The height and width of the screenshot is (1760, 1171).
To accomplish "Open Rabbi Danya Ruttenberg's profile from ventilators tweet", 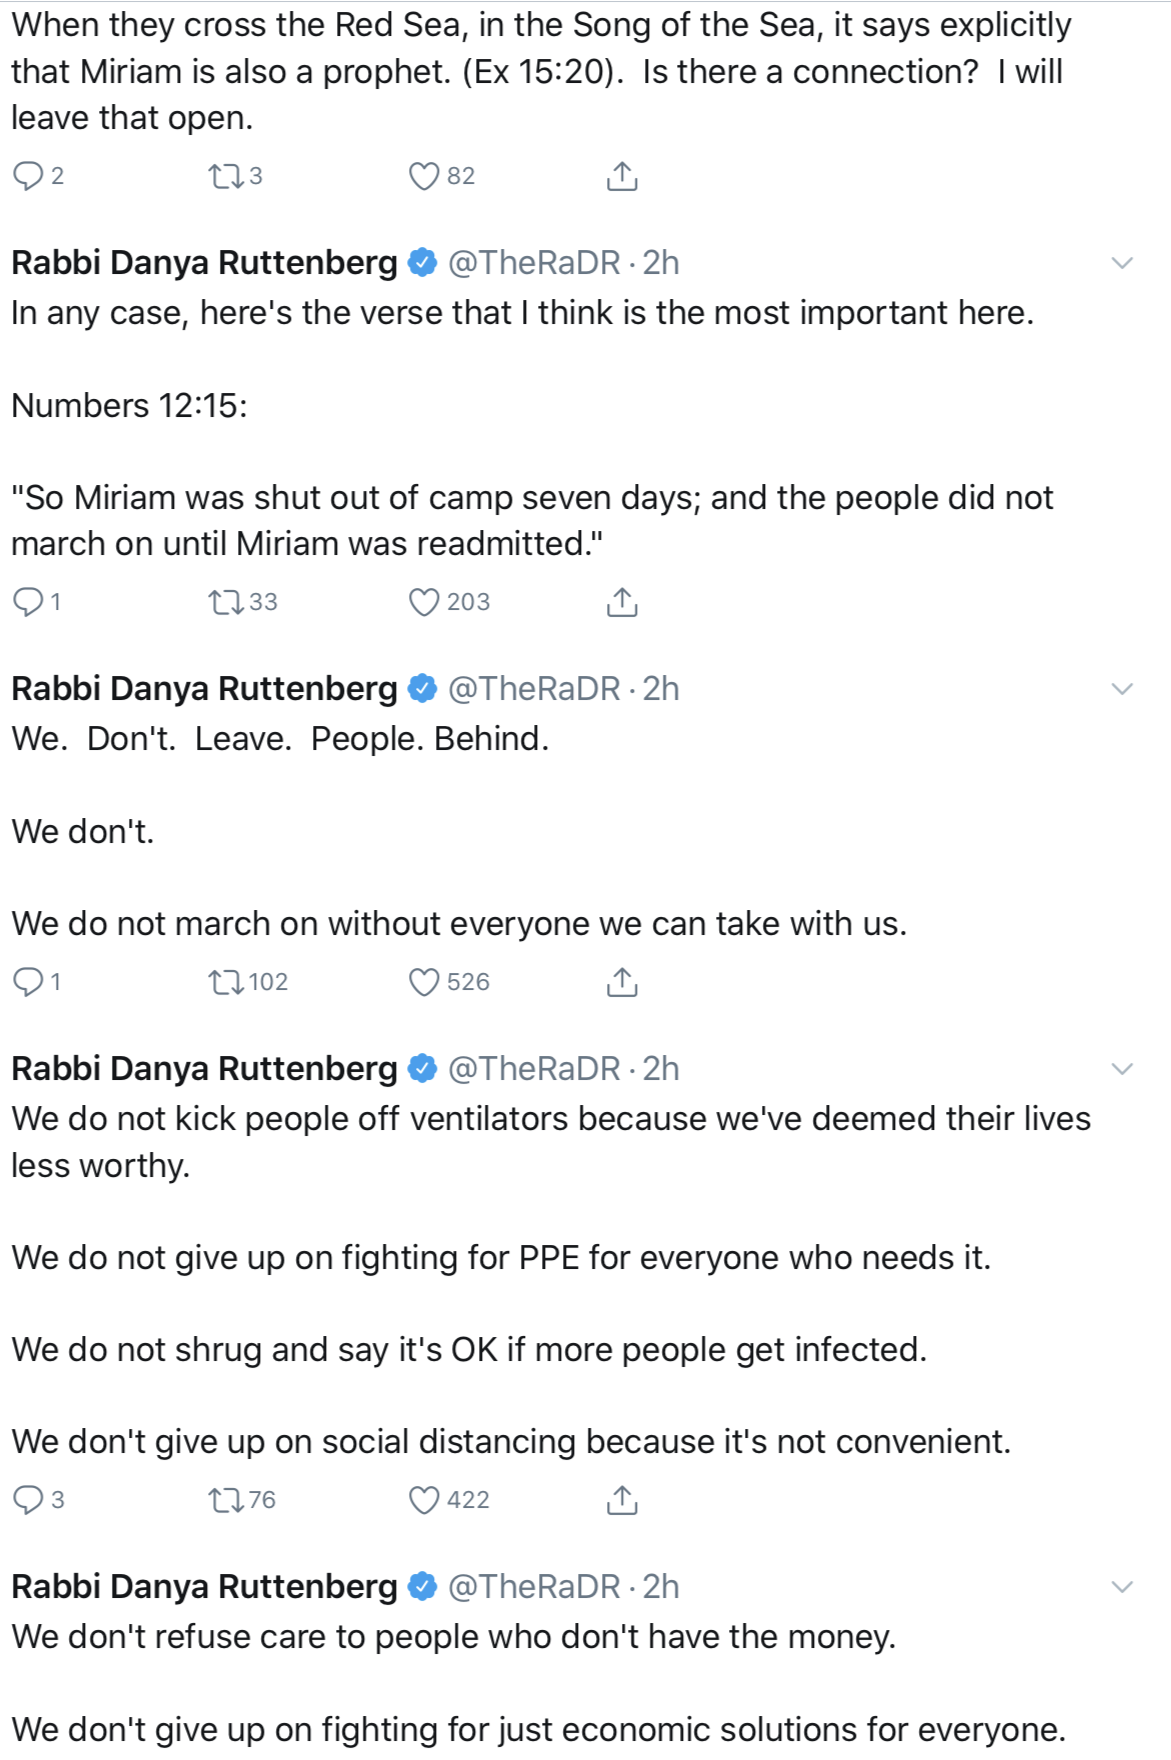I will [x=204, y=1069].
